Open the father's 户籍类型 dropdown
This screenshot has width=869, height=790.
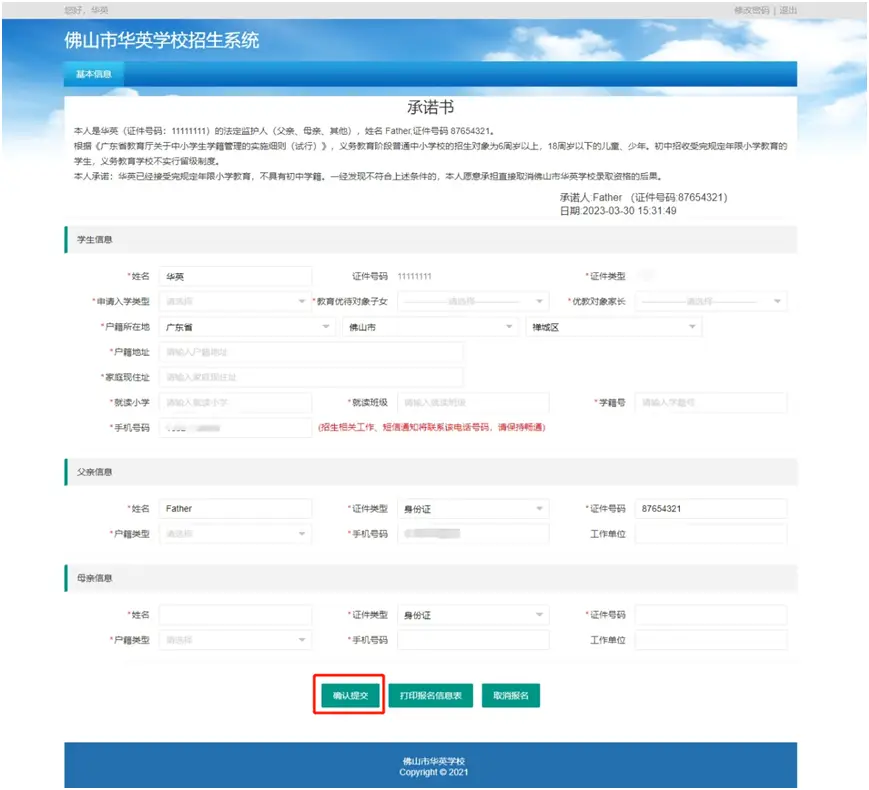235,535
